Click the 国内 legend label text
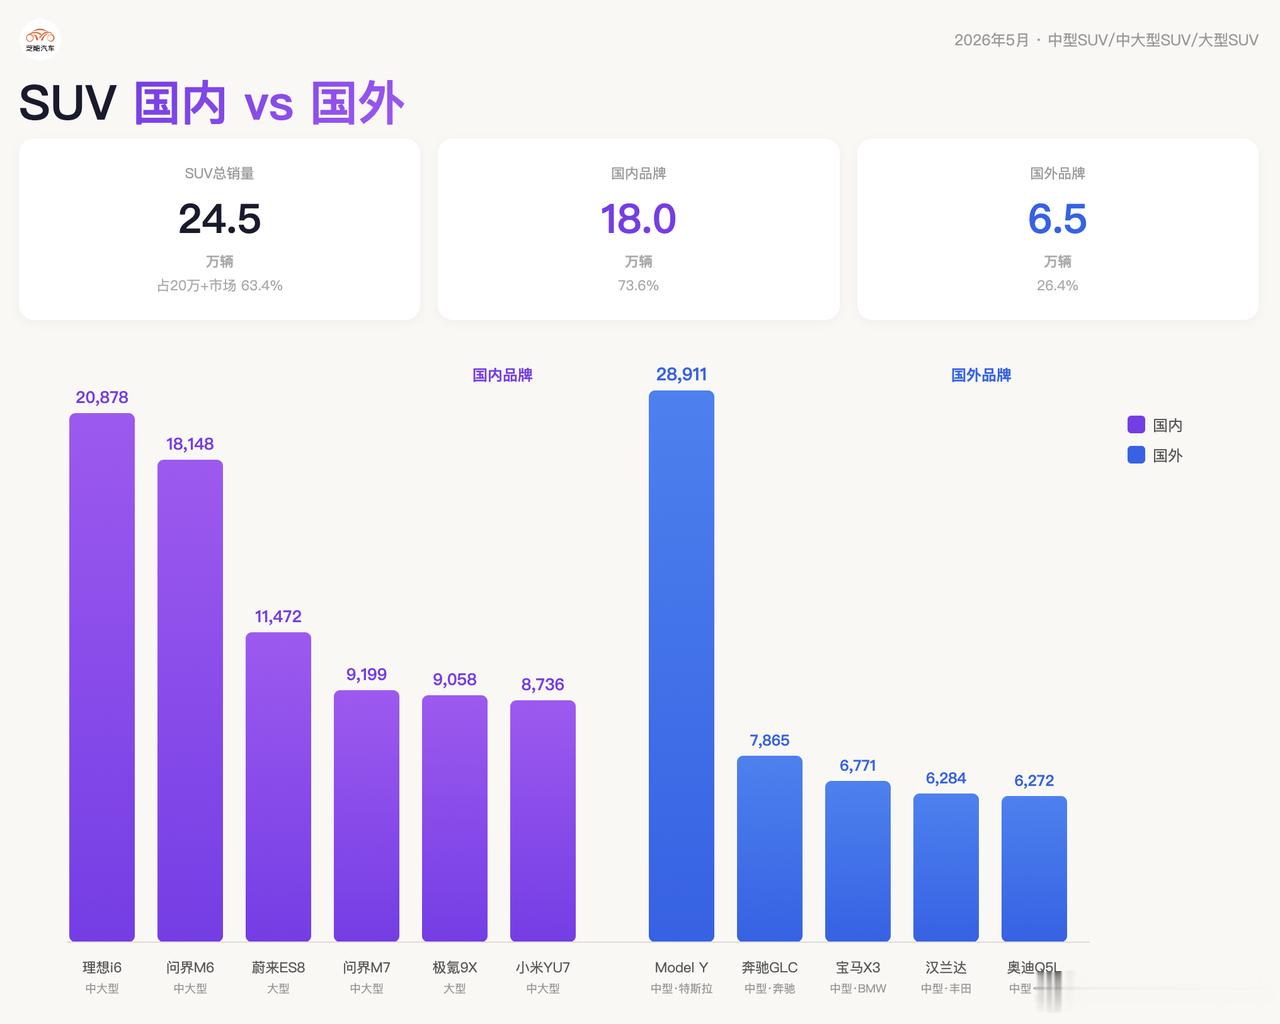Screen dimensions: 1280x1024 [1167, 425]
